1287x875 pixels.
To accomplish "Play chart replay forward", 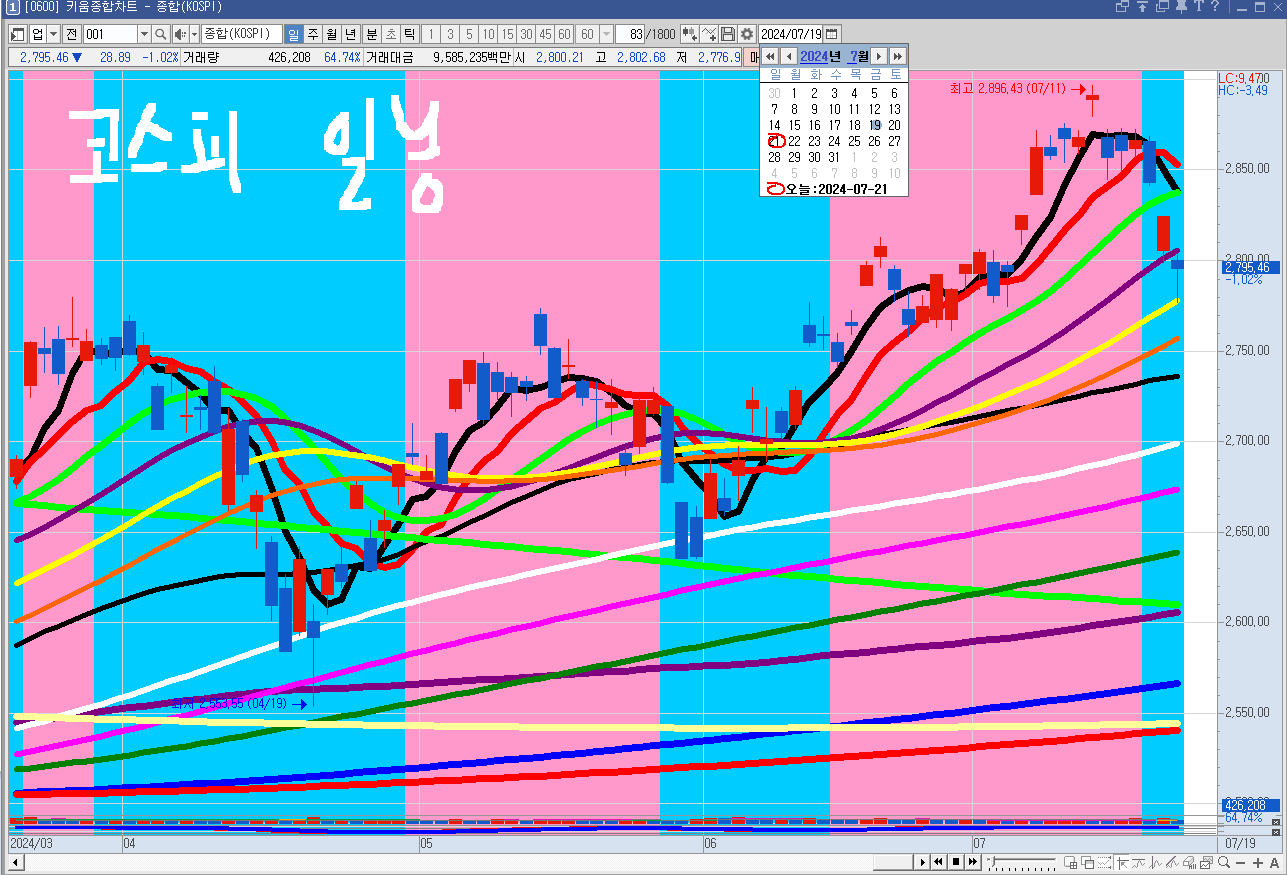I will [x=923, y=862].
